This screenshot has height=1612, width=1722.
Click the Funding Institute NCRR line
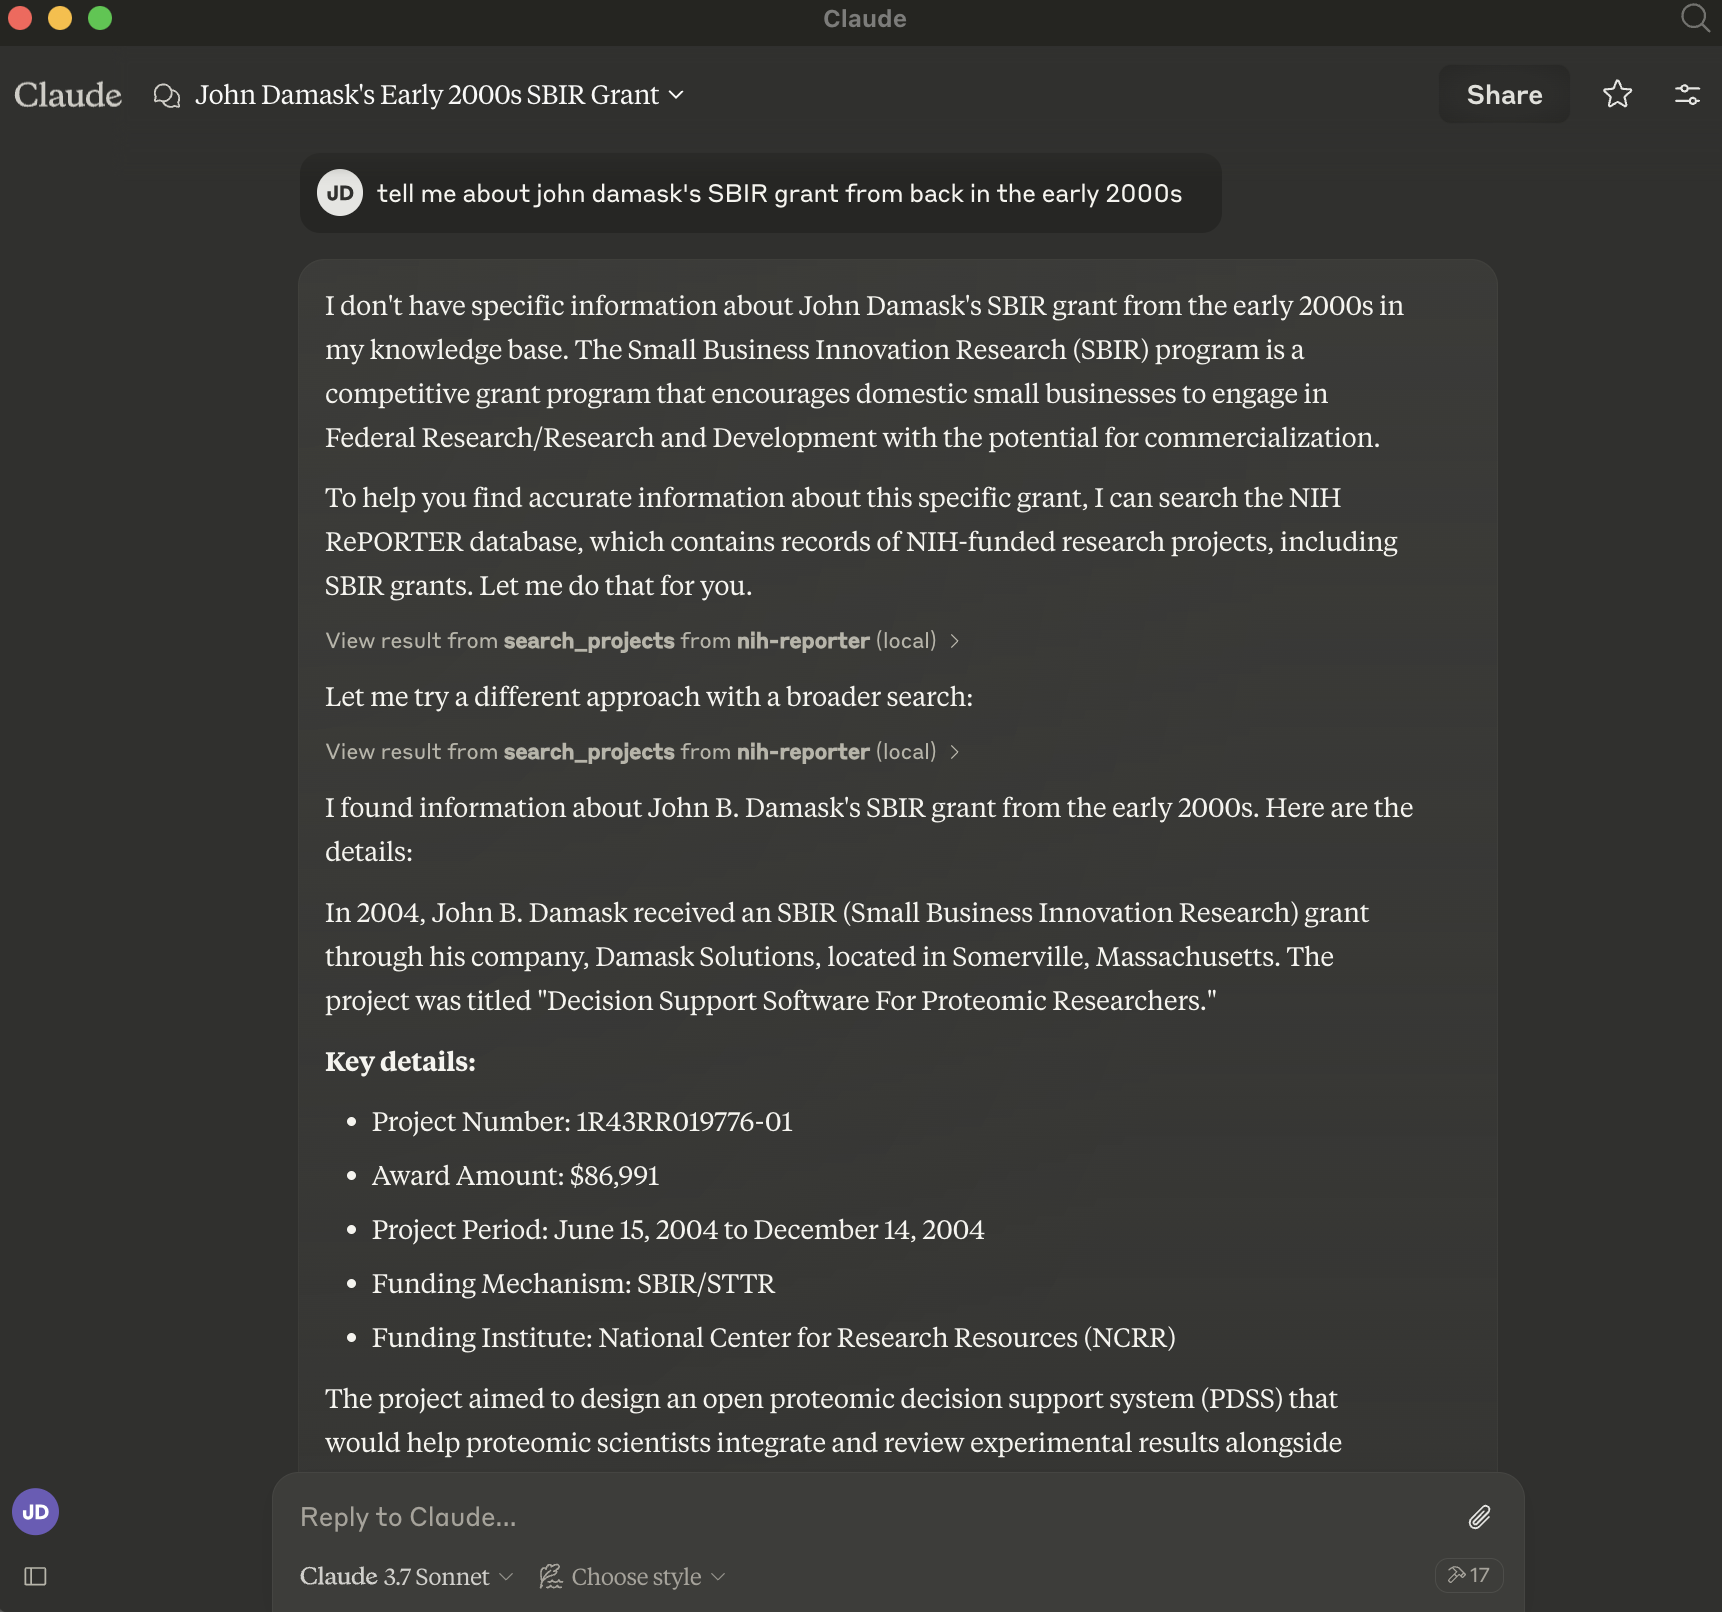pos(773,1338)
